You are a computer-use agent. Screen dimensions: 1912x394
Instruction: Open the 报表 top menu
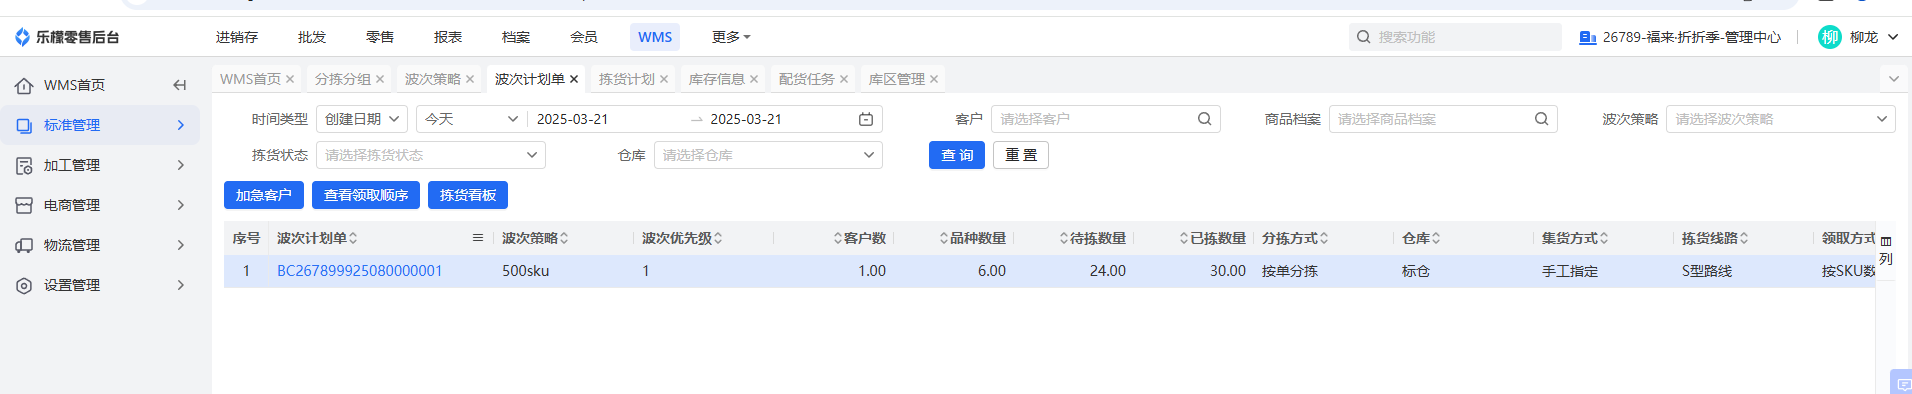point(448,37)
